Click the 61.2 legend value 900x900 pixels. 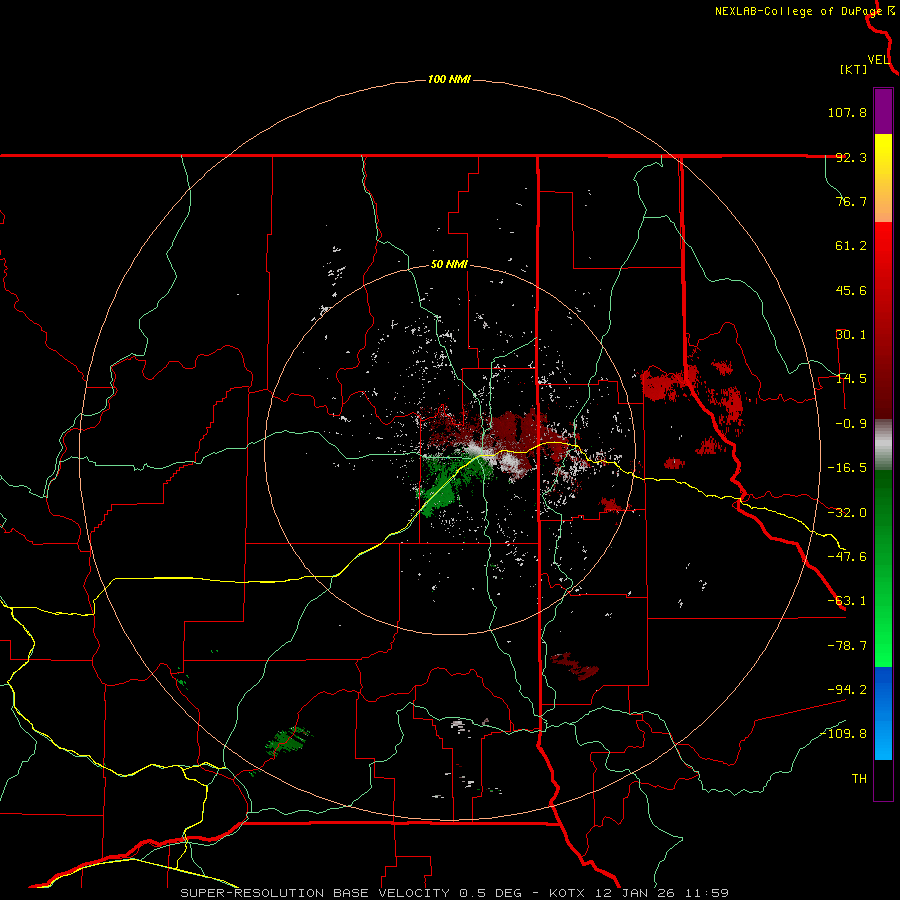pyautogui.click(x=851, y=246)
